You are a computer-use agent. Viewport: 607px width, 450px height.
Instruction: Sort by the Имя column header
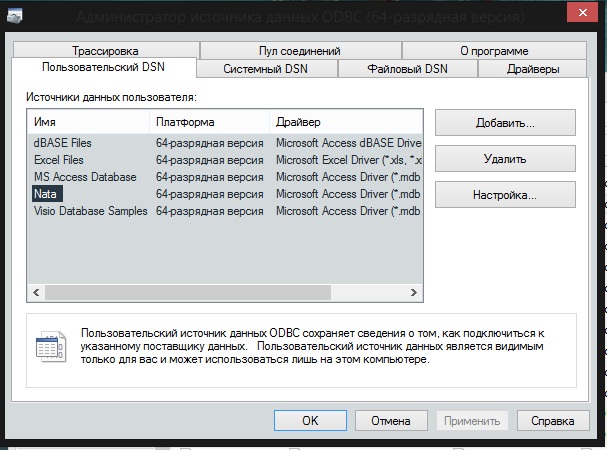(88, 122)
